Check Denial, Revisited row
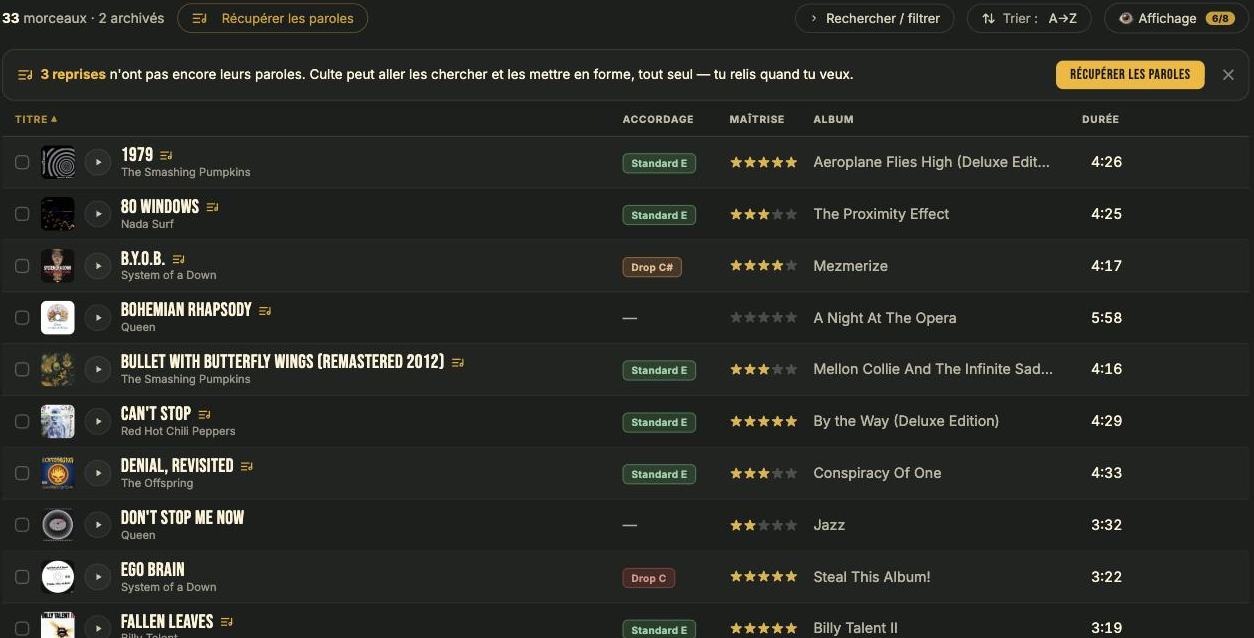Image resolution: width=1254 pixels, height=638 pixels. pyautogui.click(x=22, y=474)
